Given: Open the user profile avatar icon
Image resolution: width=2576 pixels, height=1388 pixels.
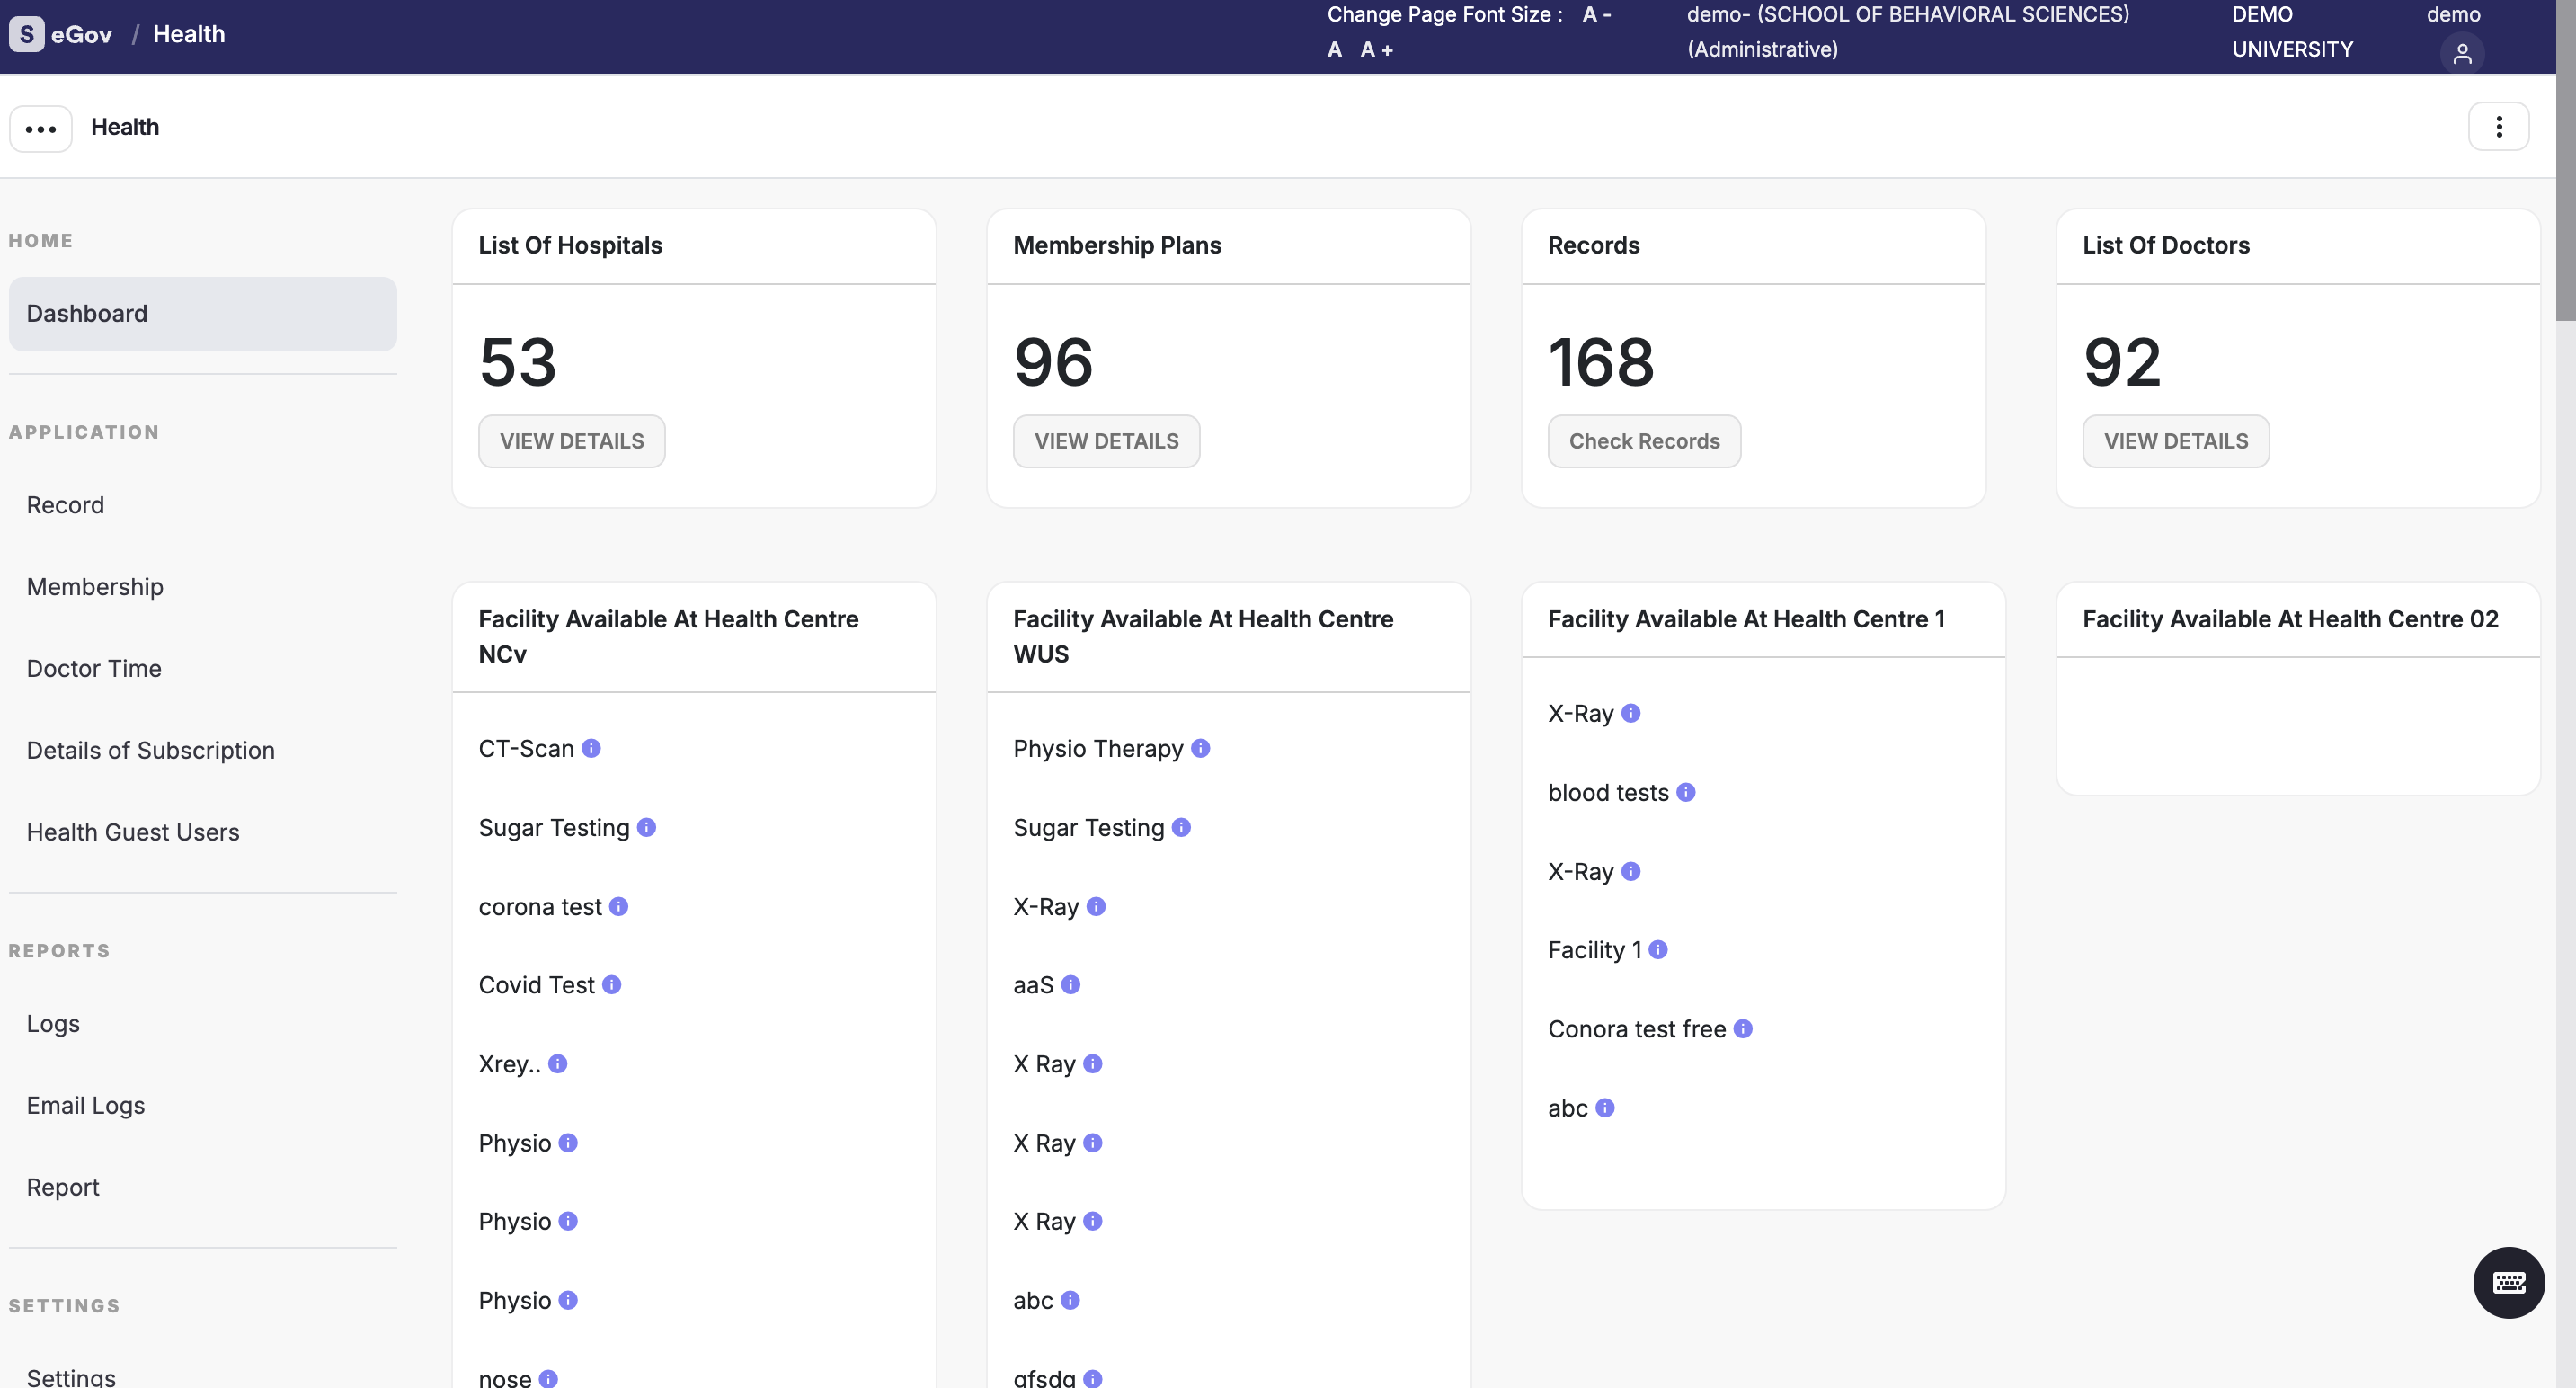Looking at the screenshot, I should [x=2462, y=53].
